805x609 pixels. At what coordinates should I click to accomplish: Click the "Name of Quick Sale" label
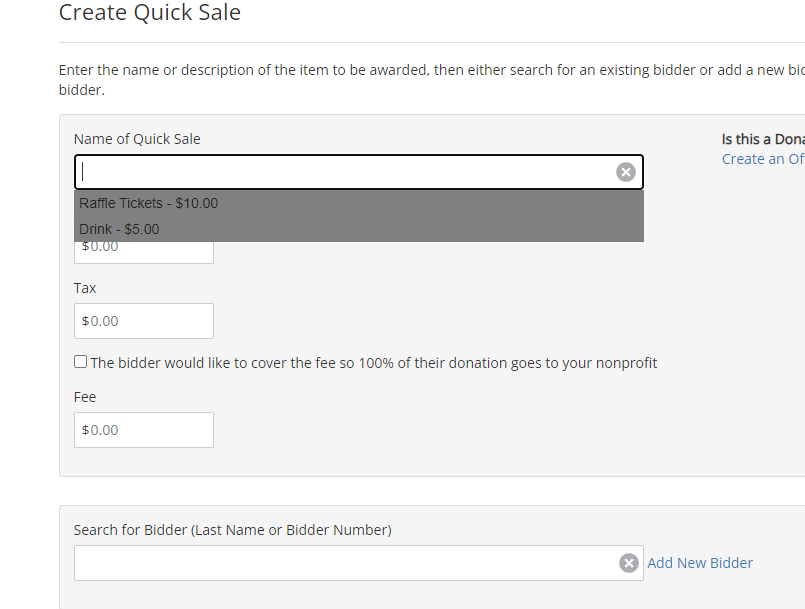pyautogui.click(x=137, y=139)
